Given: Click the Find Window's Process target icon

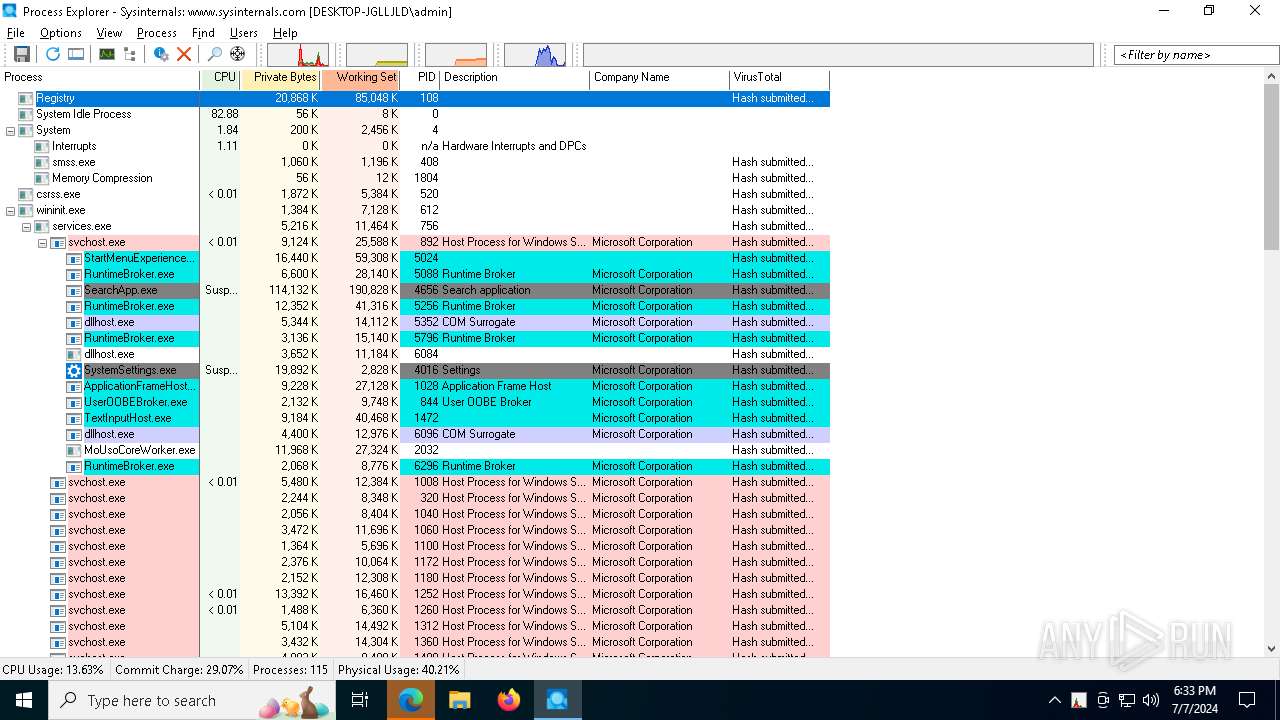Looking at the screenshot, I should [237, 54].
